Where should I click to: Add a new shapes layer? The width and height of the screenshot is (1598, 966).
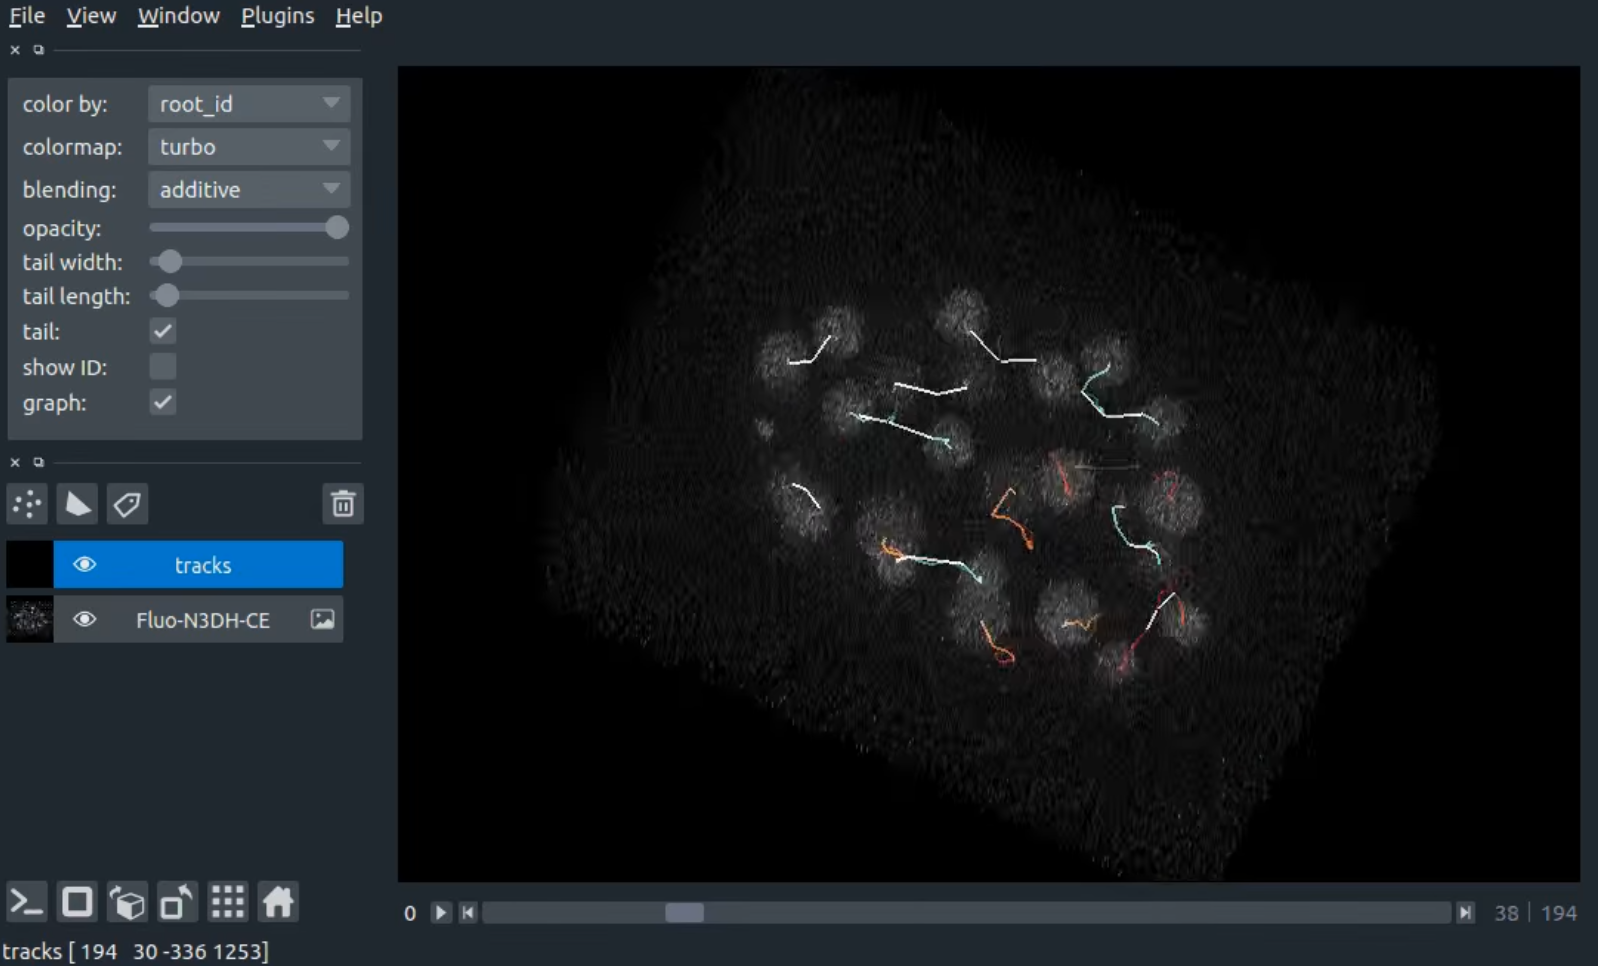tap(77, 504)
